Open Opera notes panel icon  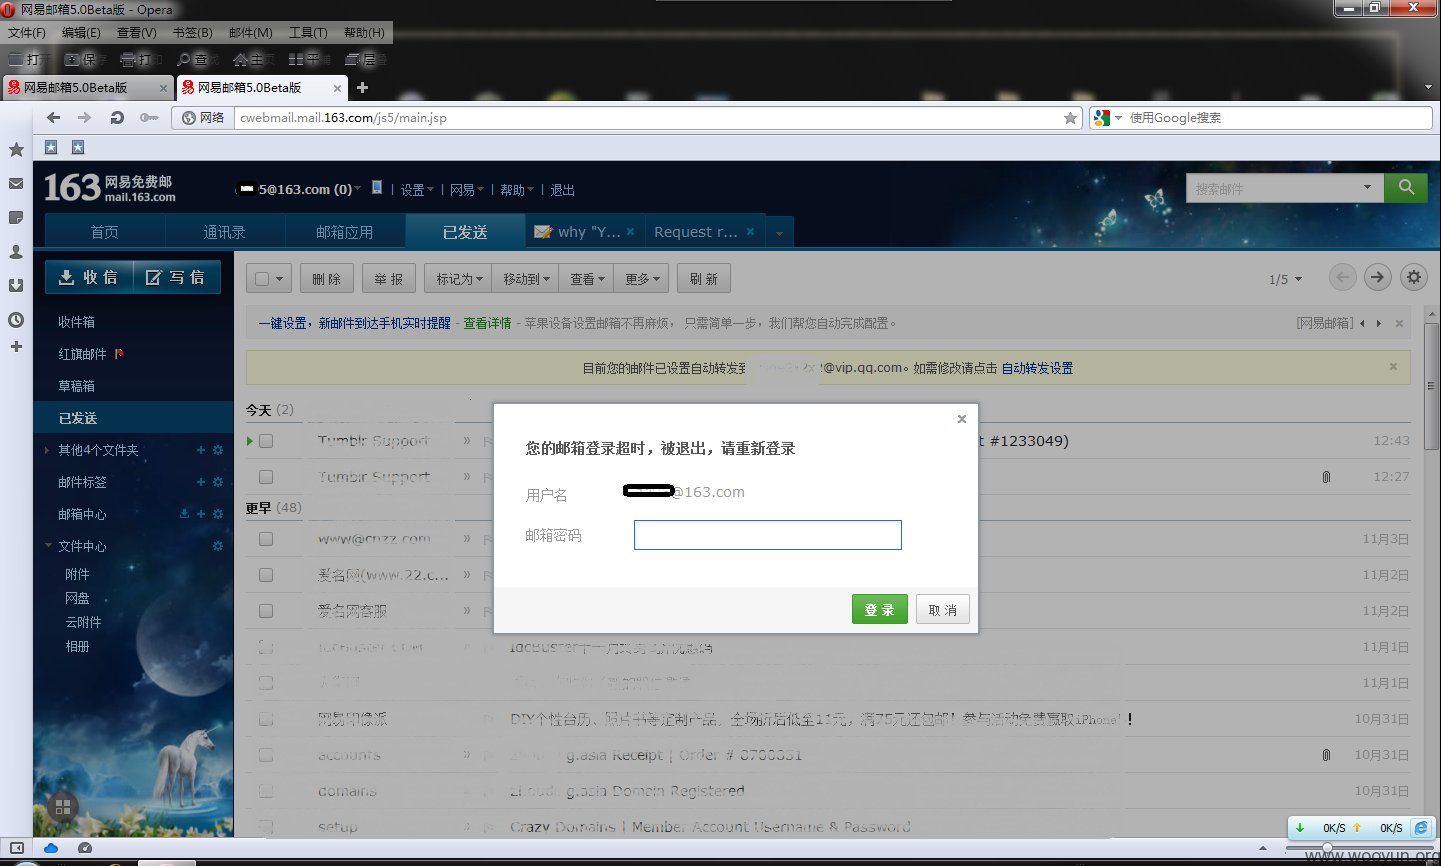pyautogui.click(x=16, y=217)
